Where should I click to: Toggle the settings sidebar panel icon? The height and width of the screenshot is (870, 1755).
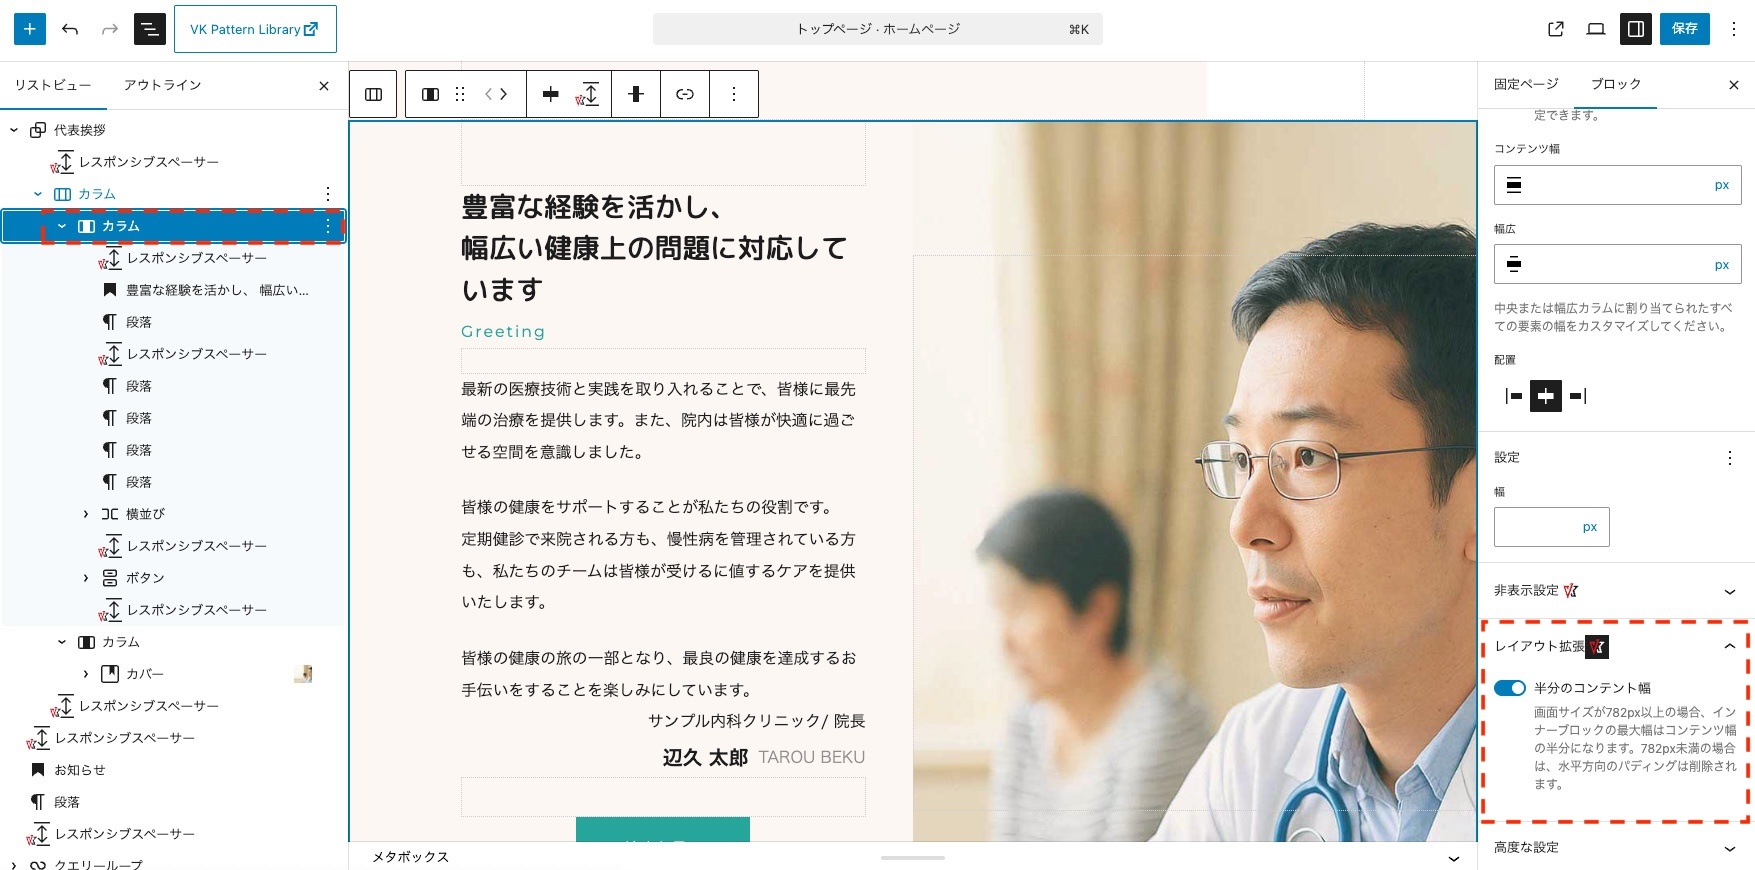1636,29
